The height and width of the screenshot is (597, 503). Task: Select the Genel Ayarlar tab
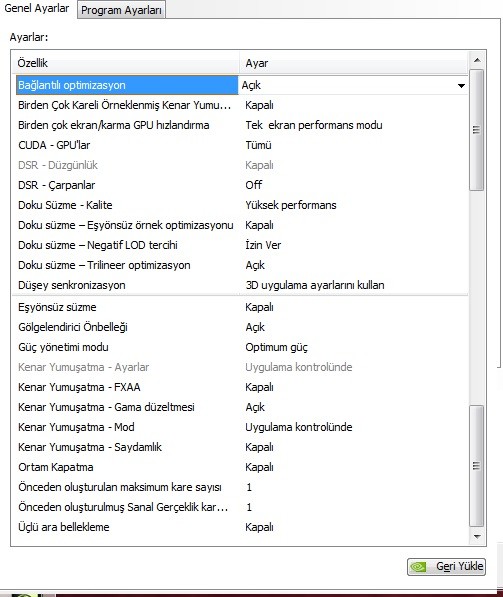[x=37, y=8]
